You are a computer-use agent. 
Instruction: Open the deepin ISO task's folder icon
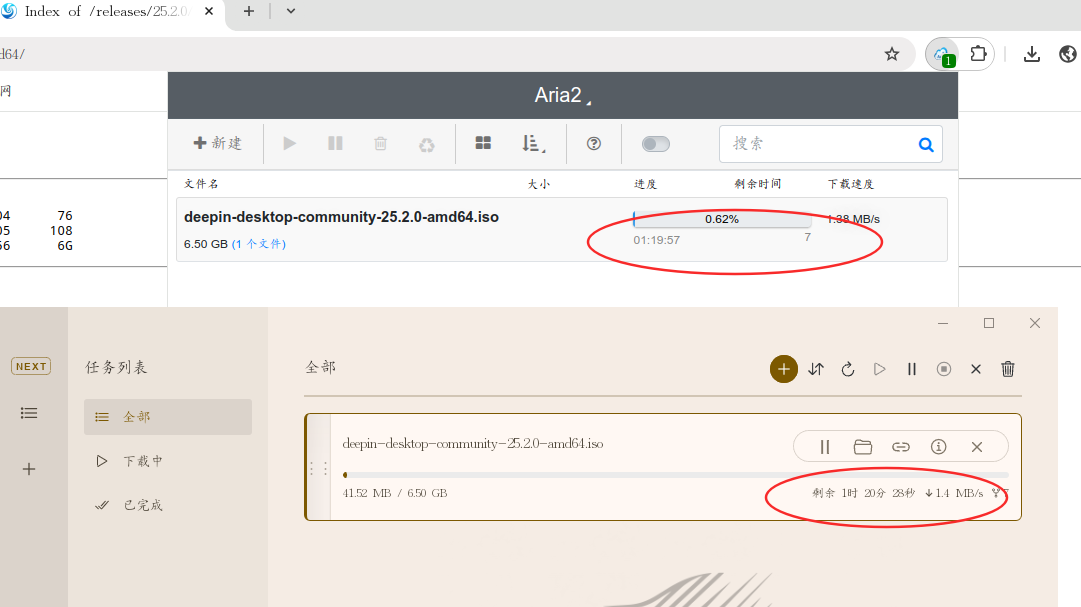862,447
